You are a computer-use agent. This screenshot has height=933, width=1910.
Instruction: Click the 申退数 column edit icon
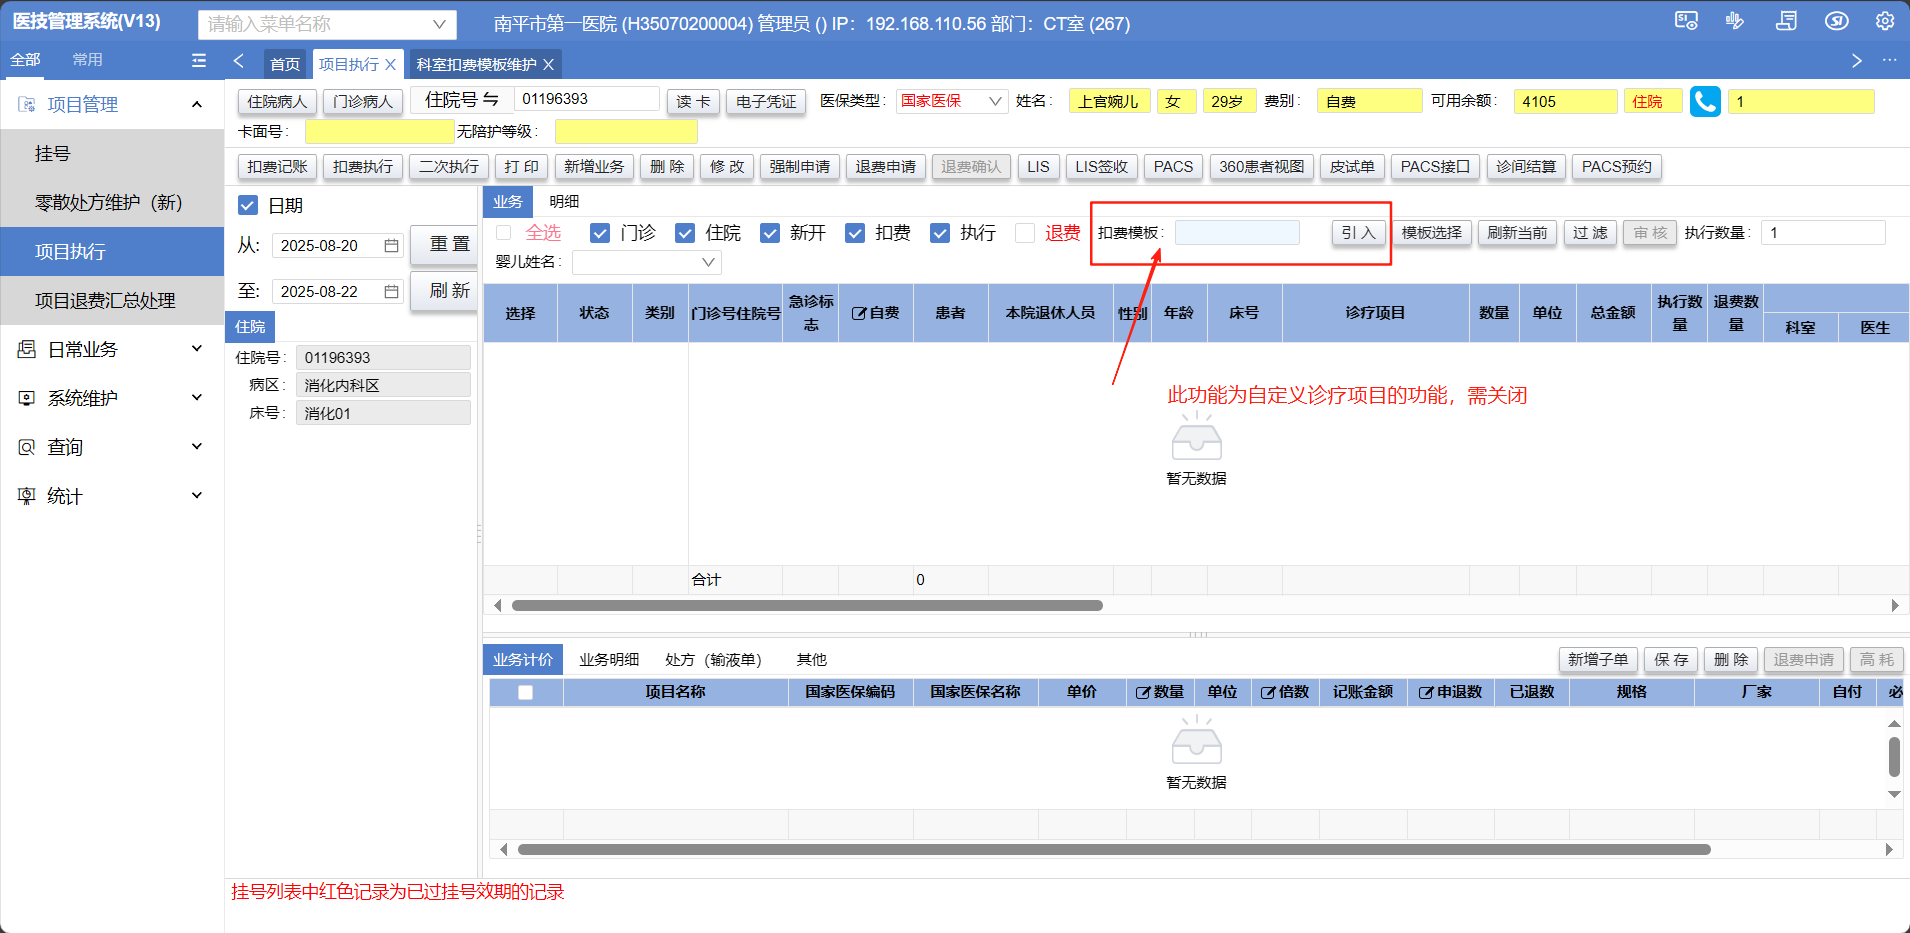click(1426, 692)
